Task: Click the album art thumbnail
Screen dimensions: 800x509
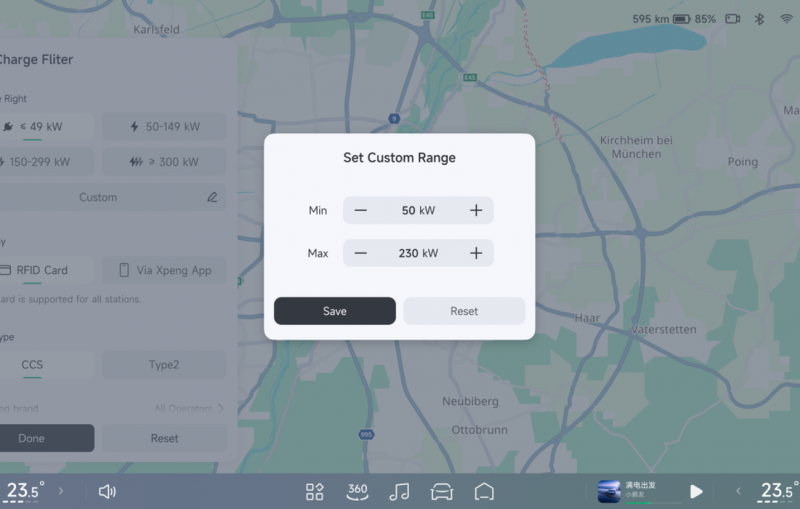Action: [x=609, y=491]
